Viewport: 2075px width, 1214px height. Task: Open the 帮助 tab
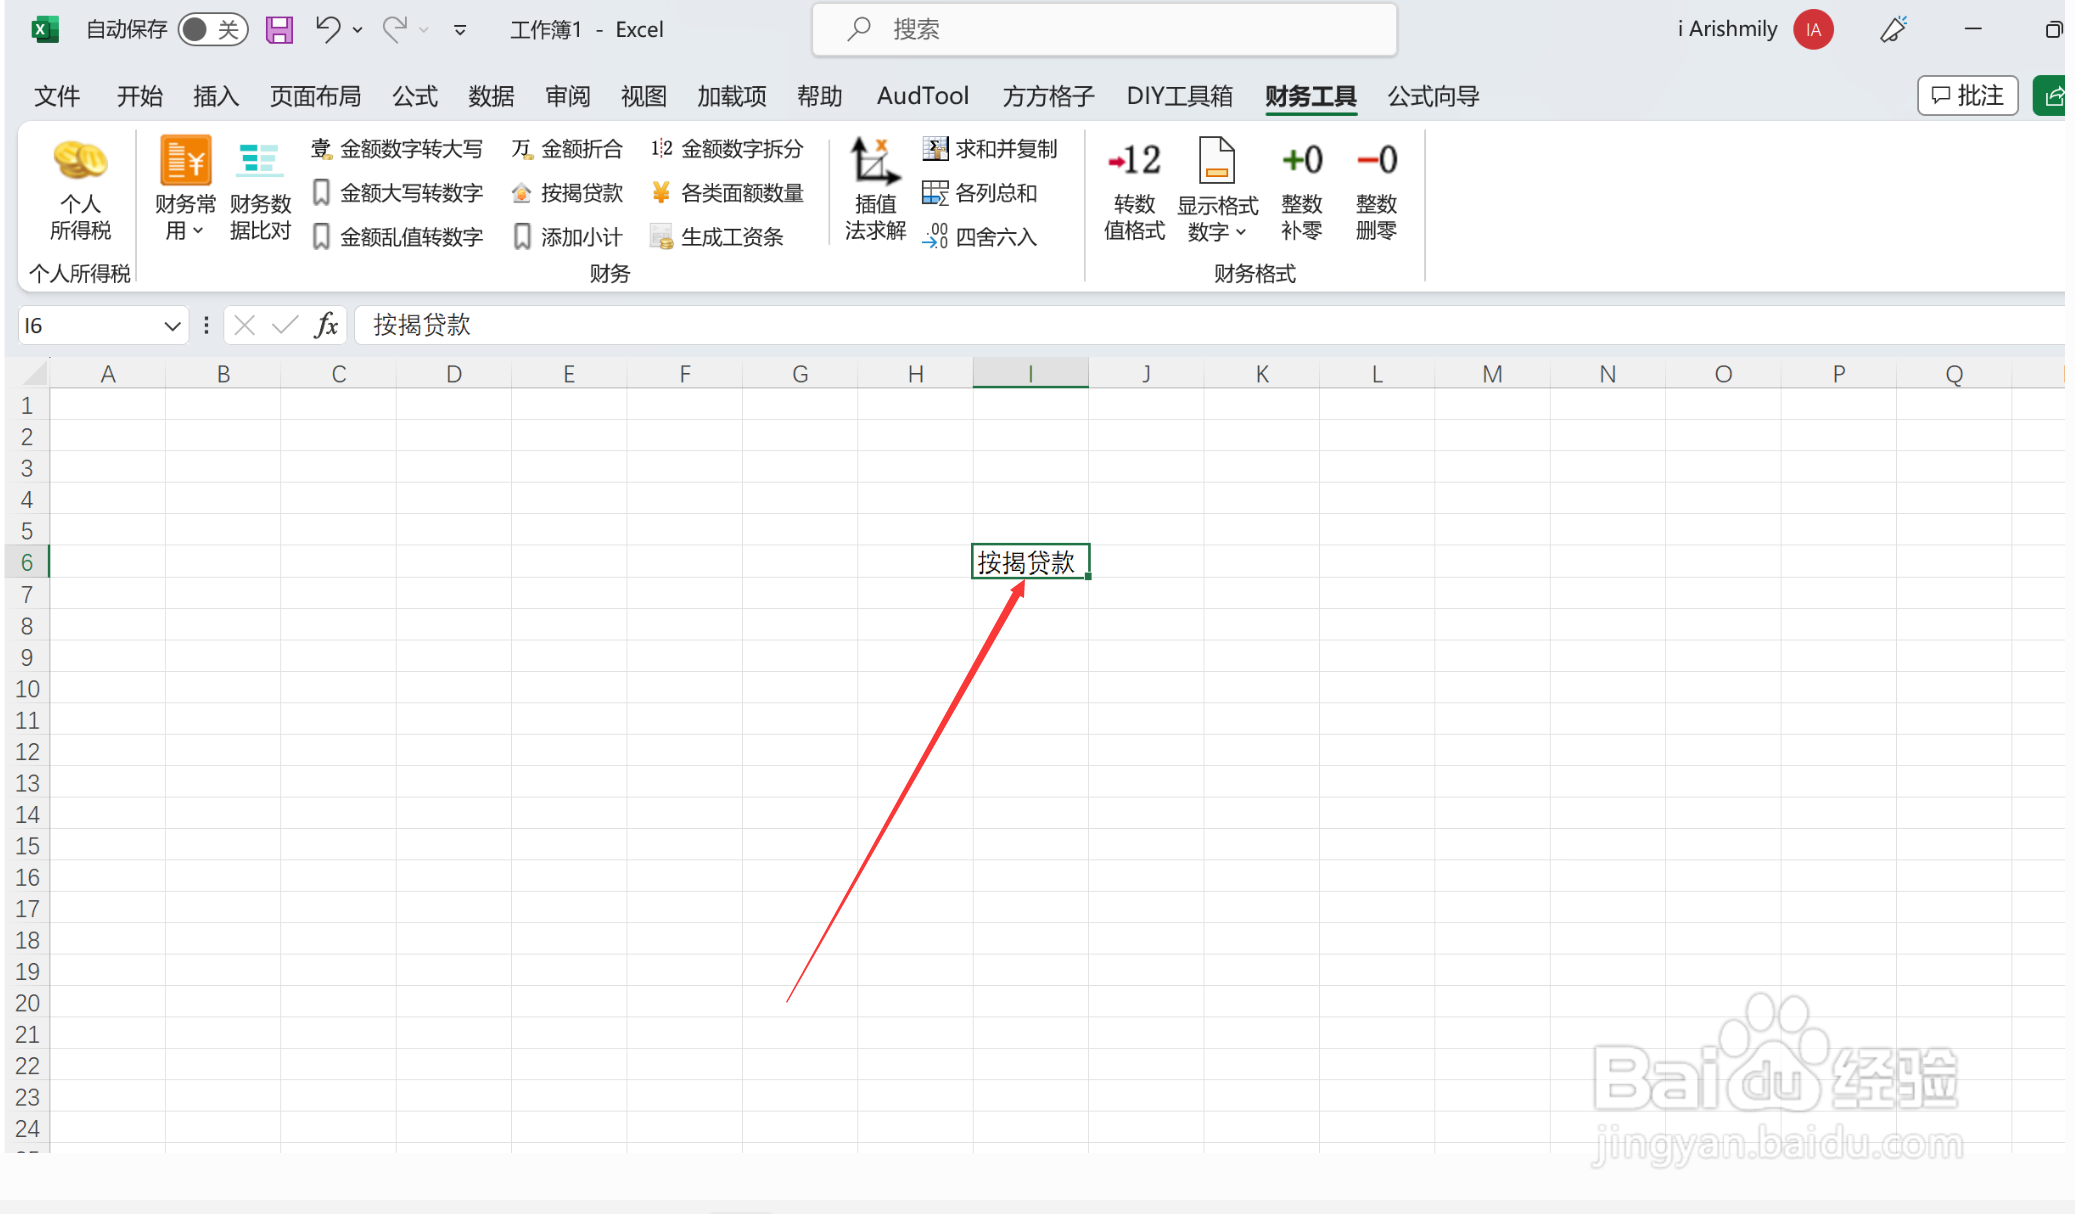coord(820,96)
